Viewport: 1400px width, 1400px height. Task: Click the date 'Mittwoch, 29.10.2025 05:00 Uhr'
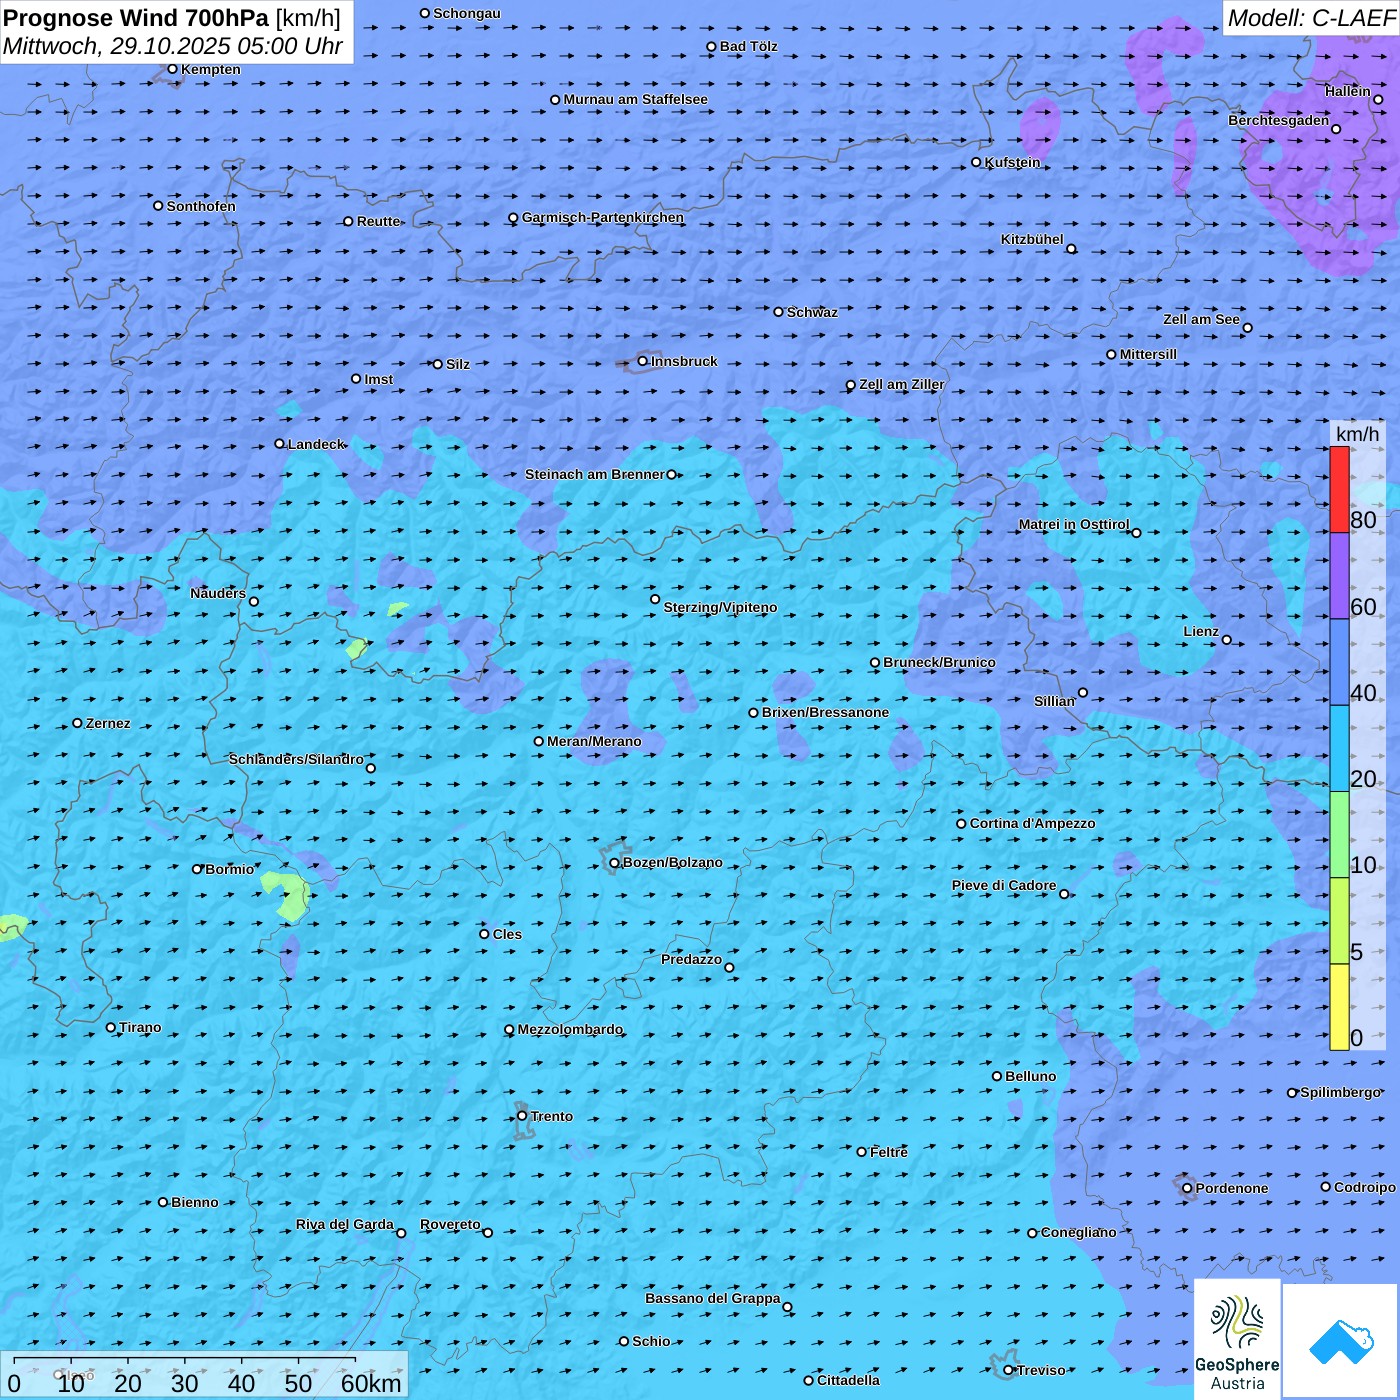173,46
